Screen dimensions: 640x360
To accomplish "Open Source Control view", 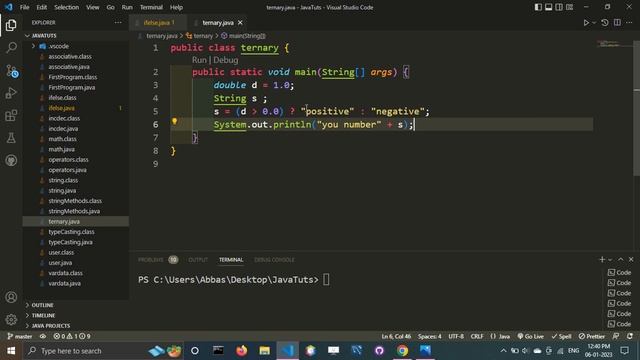I will (x=11, y=71).
